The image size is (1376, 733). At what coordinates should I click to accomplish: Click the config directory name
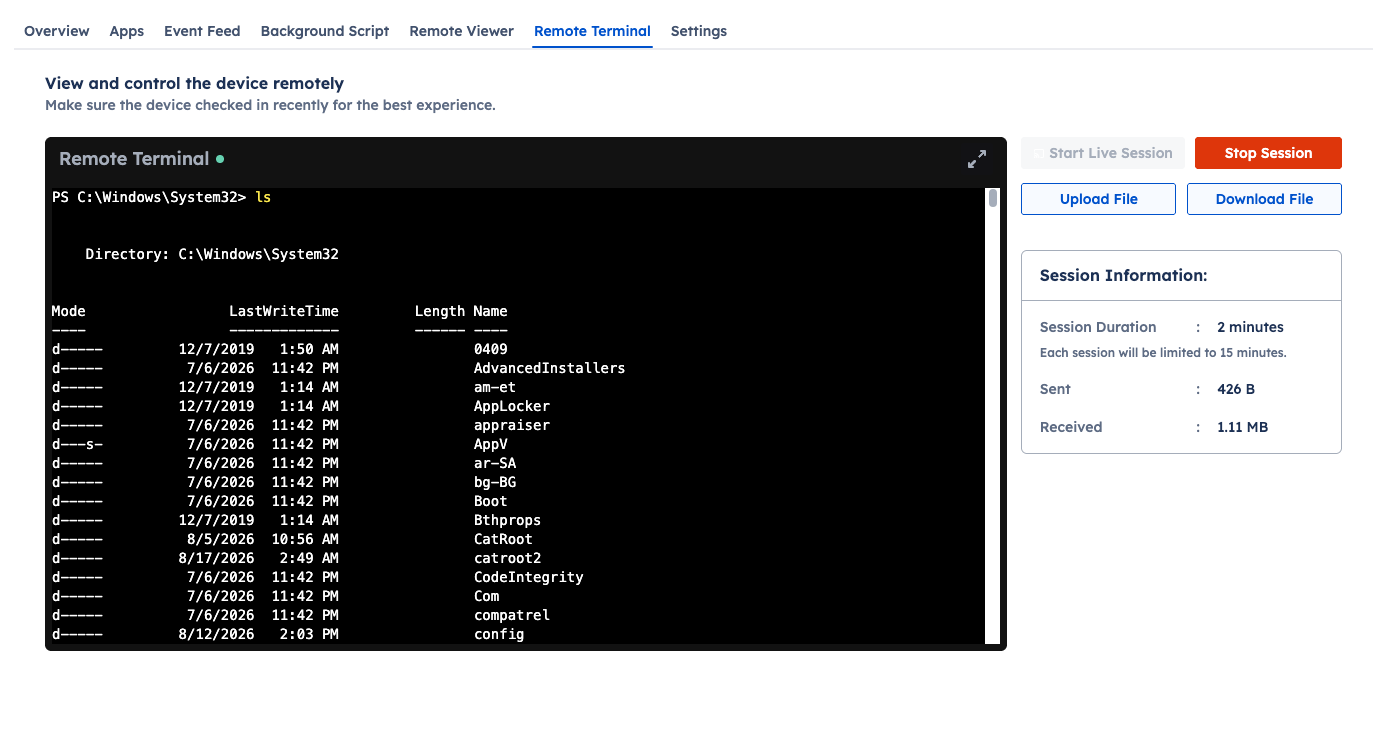coord(499,634)
